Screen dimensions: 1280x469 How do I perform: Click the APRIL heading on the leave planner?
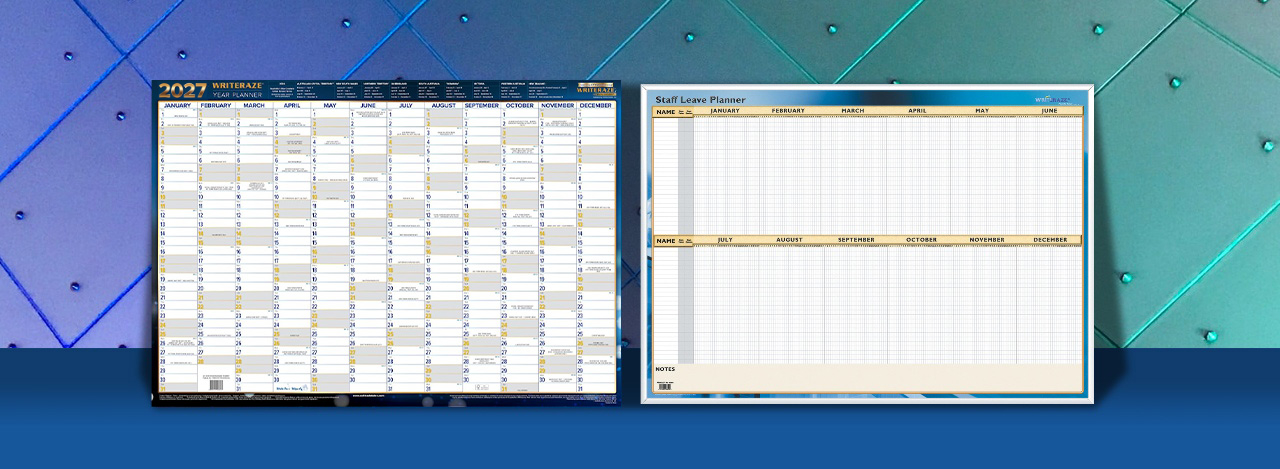[x=917, y=111]
